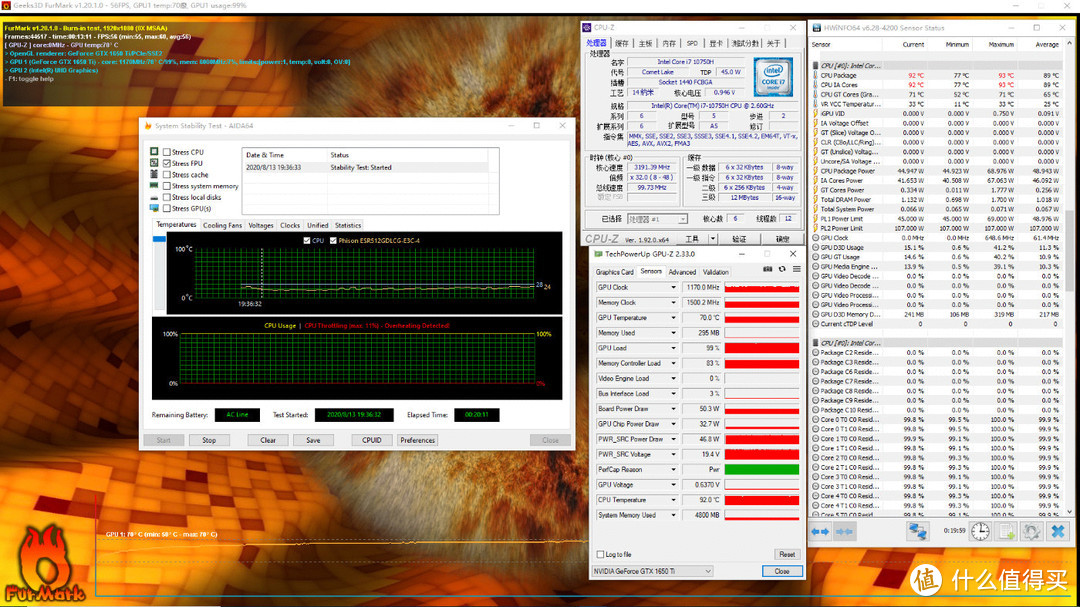This screenshot has width=1080, height=607.
Task: Click the HWiNFO blue X close sensors icon
Action: click(1057, 531)
